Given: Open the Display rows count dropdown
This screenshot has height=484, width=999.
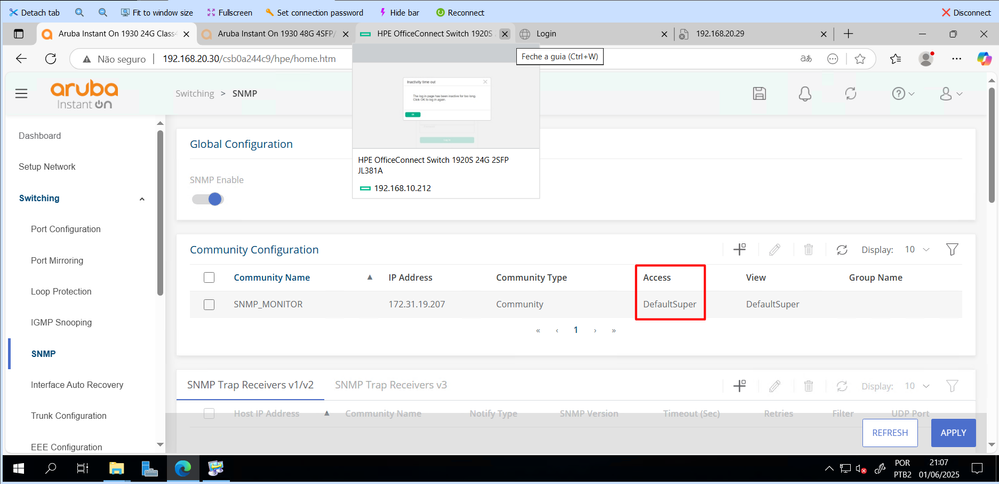Looking at the screenshot, I should click(916, 250).
